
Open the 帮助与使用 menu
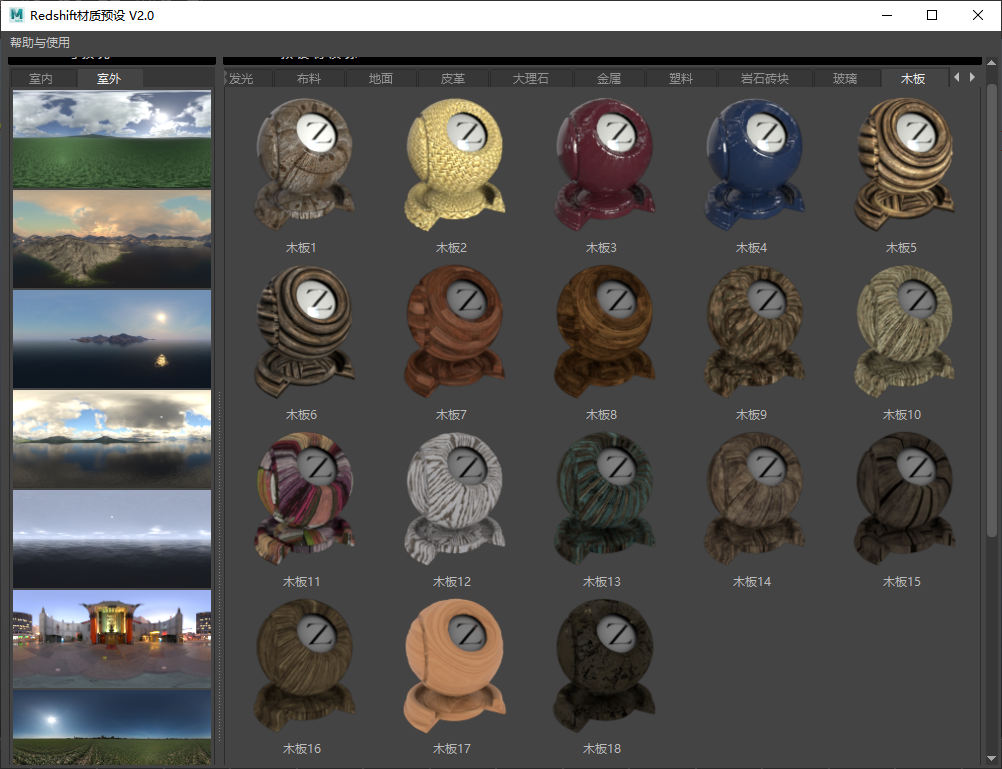pos(40,42)
